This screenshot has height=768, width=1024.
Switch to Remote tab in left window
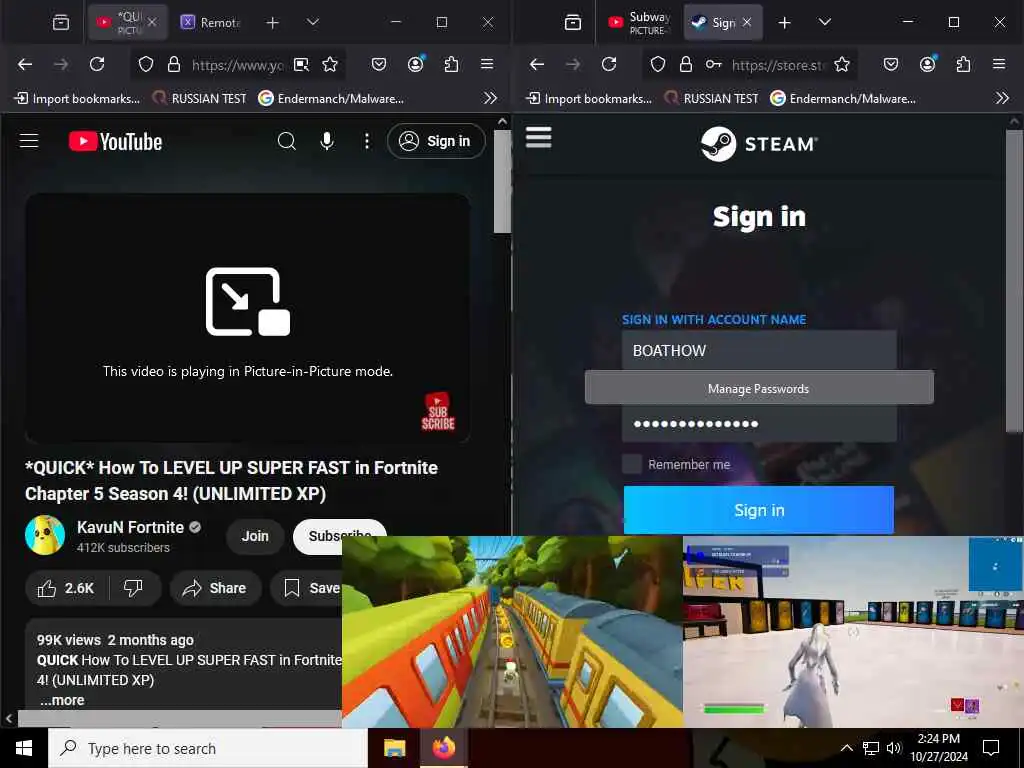point(211,22)
